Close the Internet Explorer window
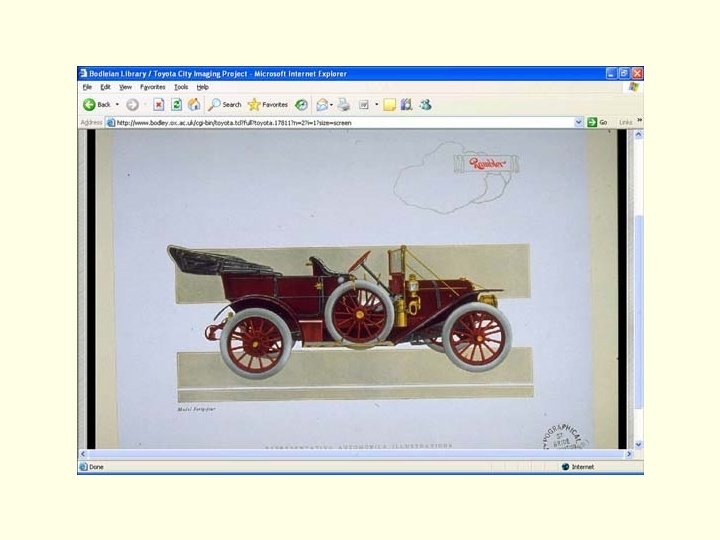 (x=637, y=73)
